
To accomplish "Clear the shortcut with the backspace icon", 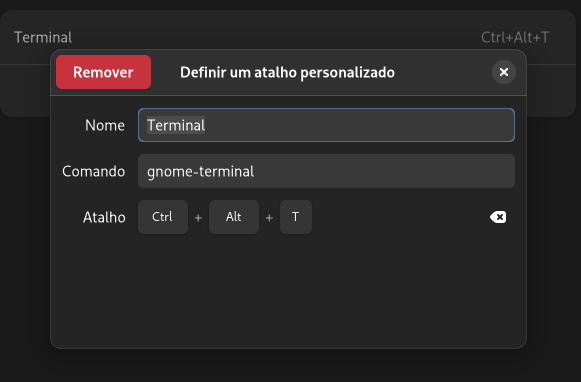I will (498, 217).
